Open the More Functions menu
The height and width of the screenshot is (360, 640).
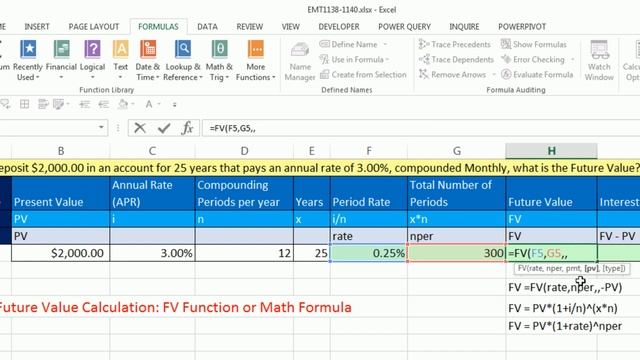pyautogui.click(x=256, y=60)
